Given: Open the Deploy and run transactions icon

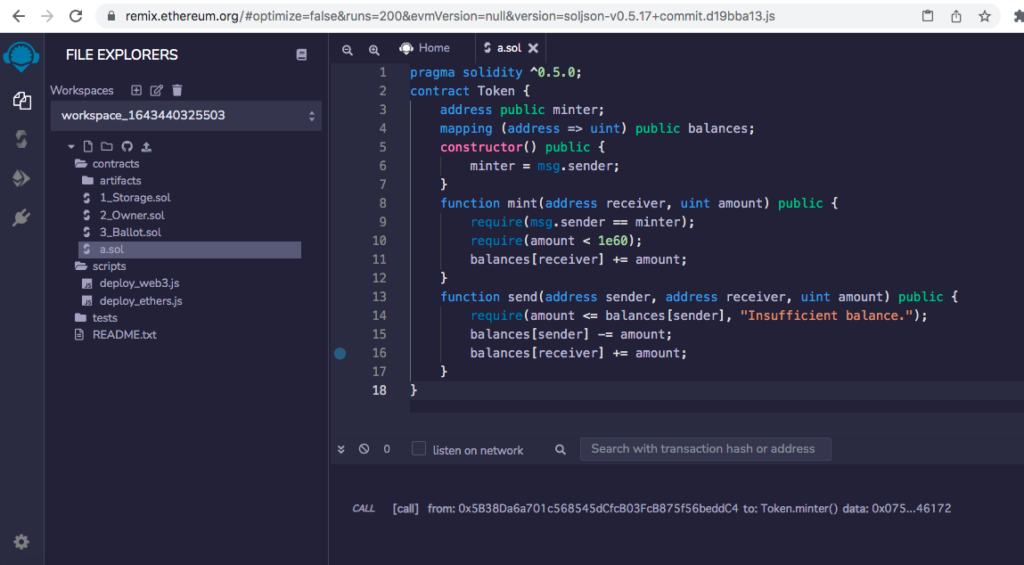Looking at the screenshot, I should pos(22,178).
